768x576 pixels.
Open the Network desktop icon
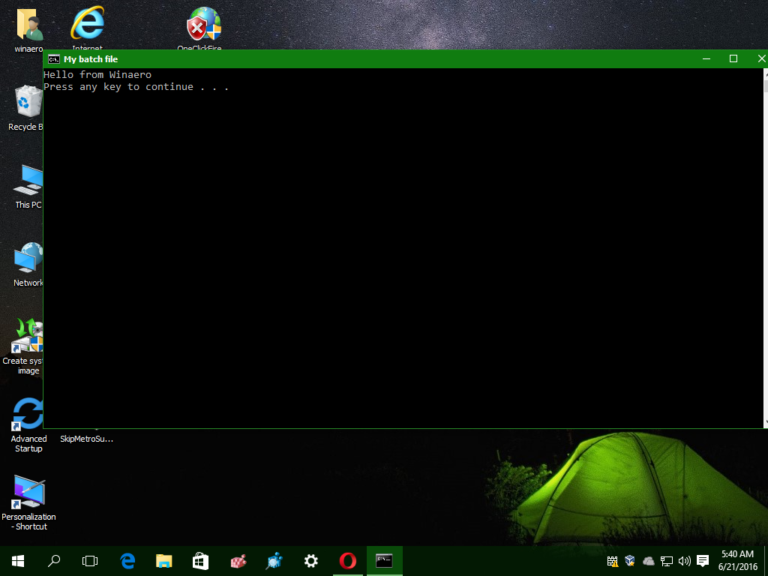click(28, 259)
